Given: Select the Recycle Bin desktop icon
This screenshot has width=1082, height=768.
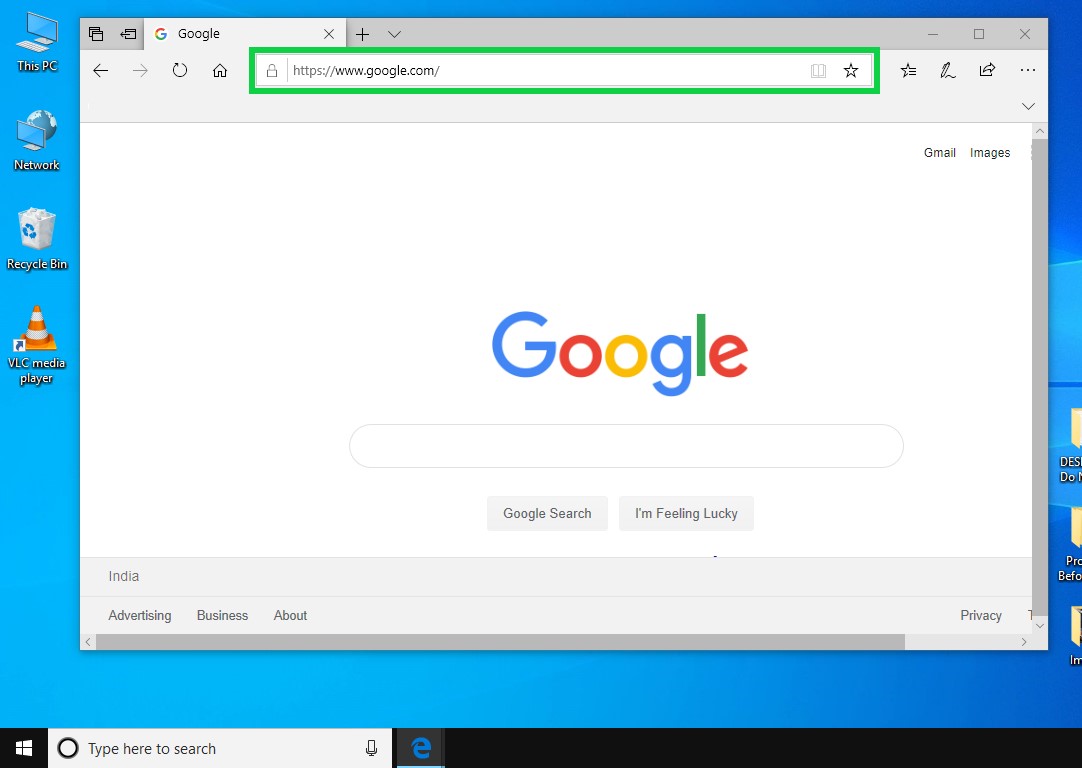Looking at the screenshot, I should [37, 239].
